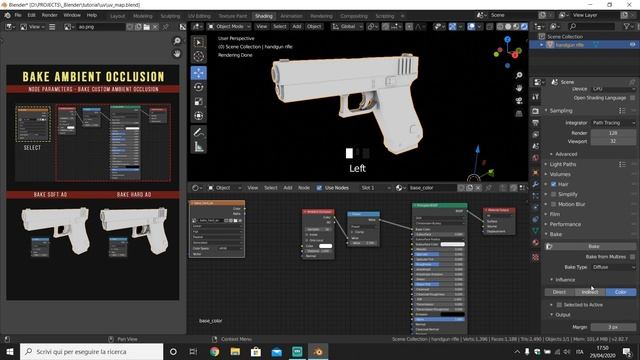Activate the Rotate tool in the viewport

(199, 87)
